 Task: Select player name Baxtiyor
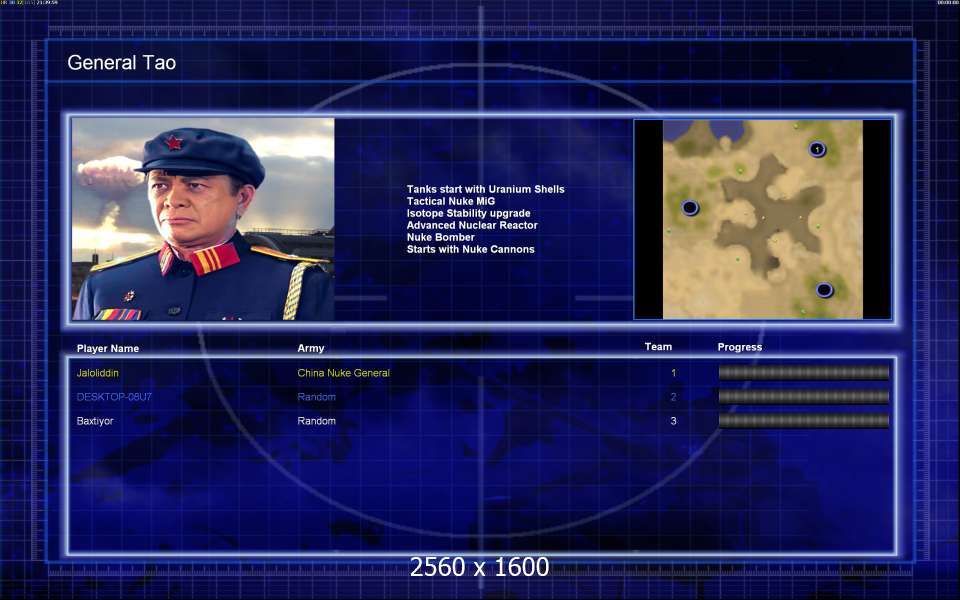pyautogui.click(x=95, y=421)
